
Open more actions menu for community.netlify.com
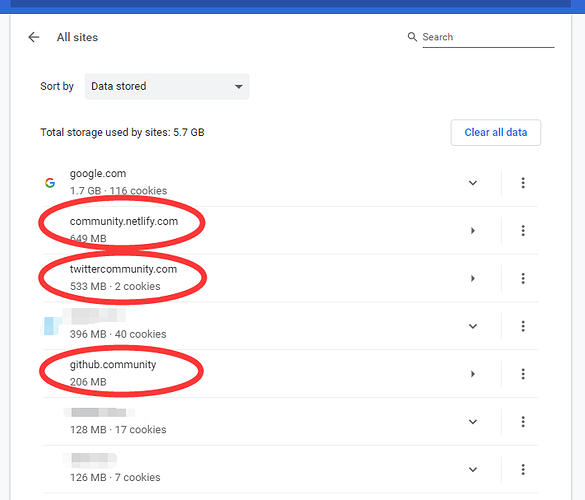click(x=523, y=231)
